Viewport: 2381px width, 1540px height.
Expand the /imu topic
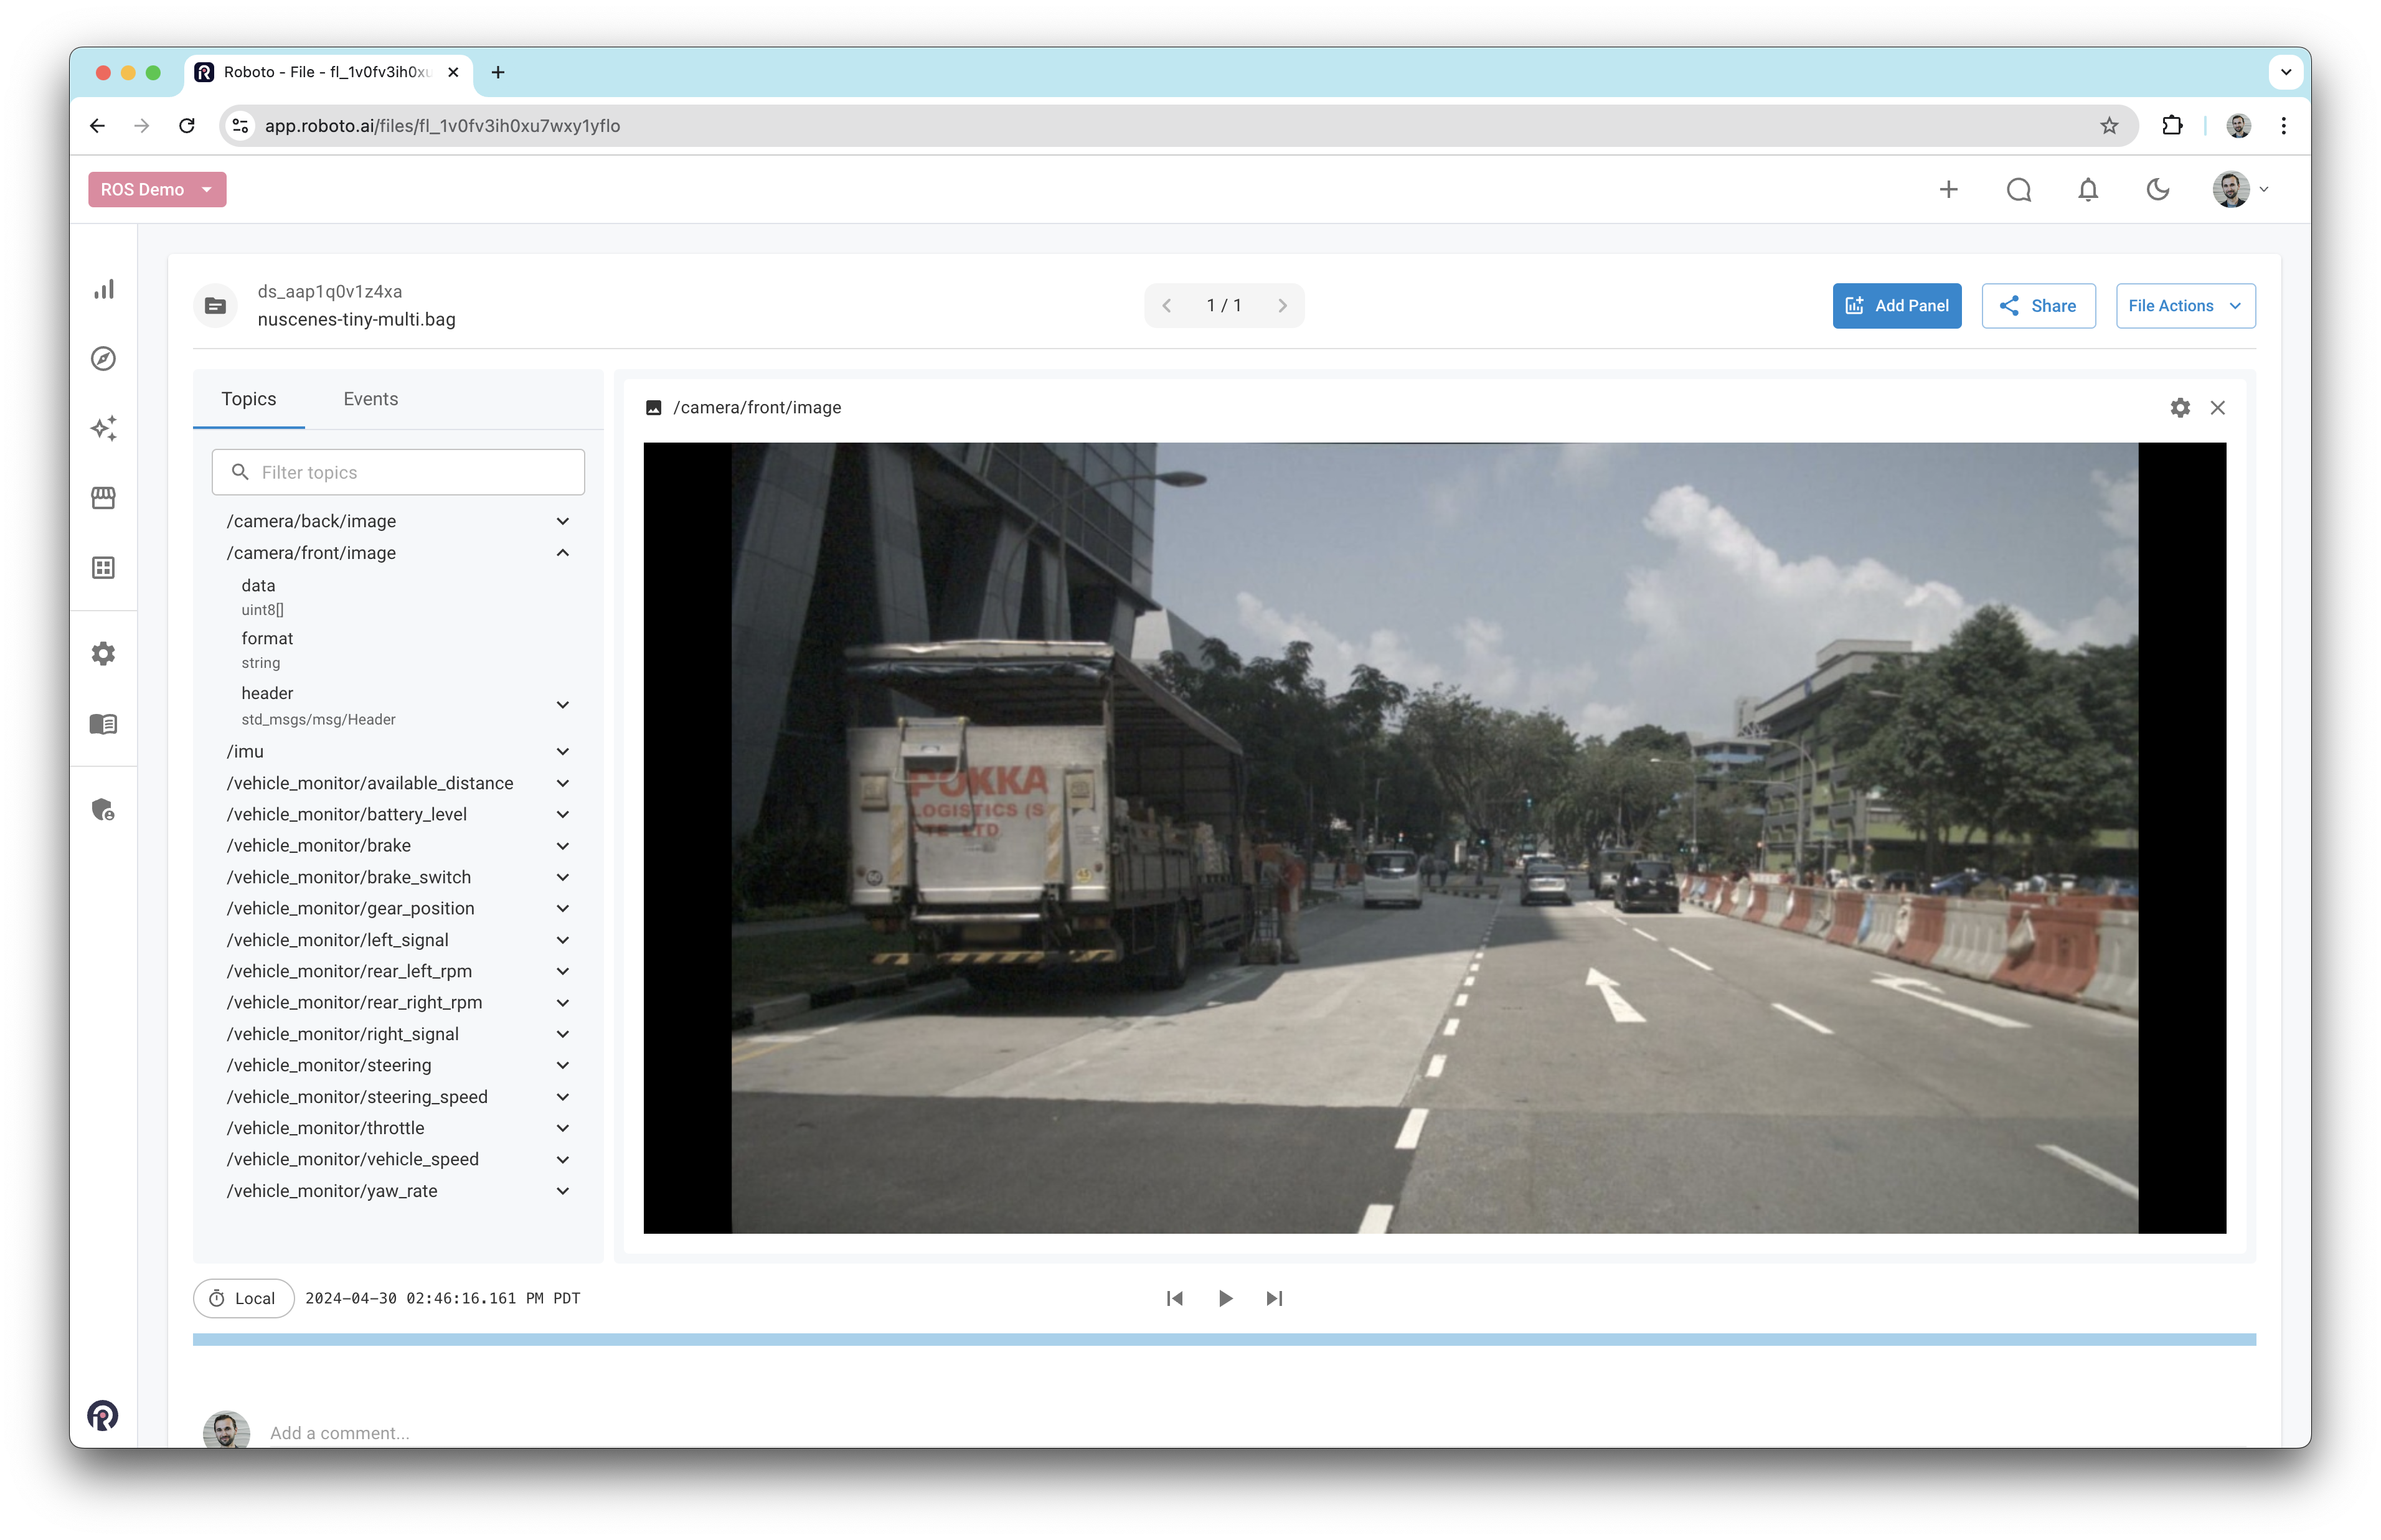563,751
